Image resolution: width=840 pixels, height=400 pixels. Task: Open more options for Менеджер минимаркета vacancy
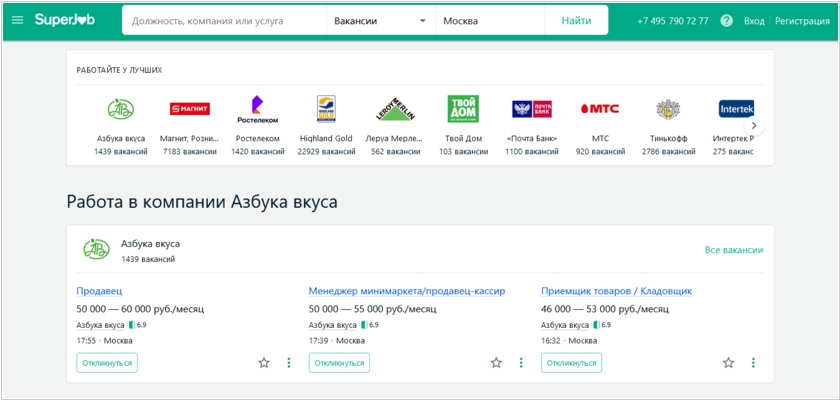click(521, 363)
